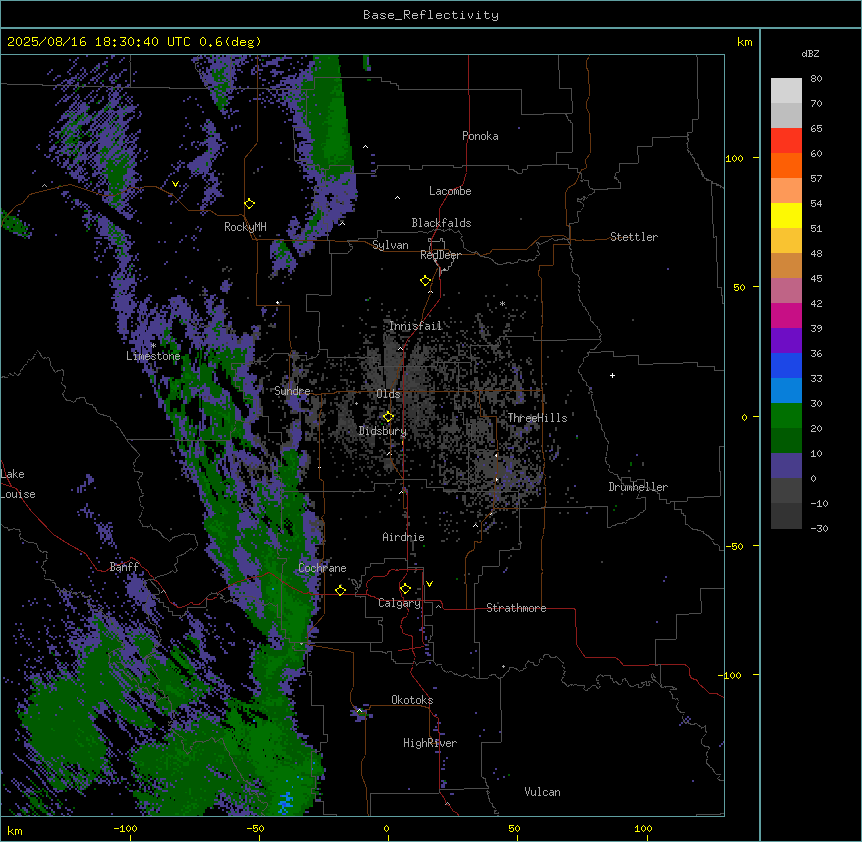Click the pink 42-45 dBZ legend swatch

786,291
